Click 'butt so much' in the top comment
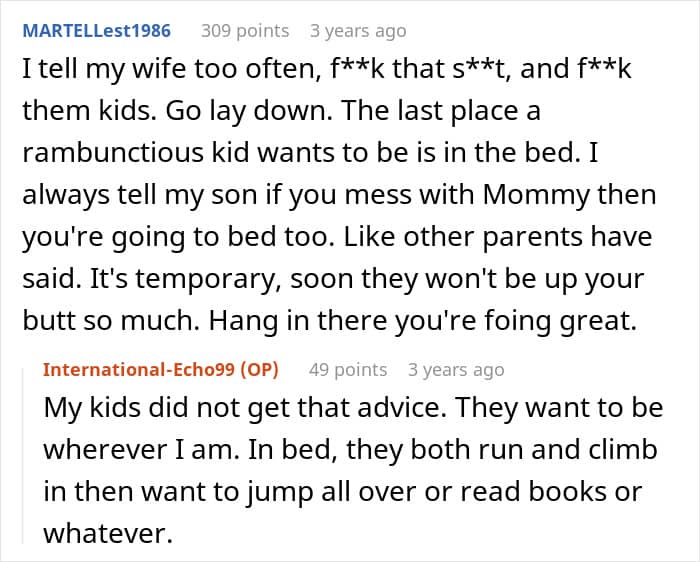The image size is (700, 562). tap(108, 323)
